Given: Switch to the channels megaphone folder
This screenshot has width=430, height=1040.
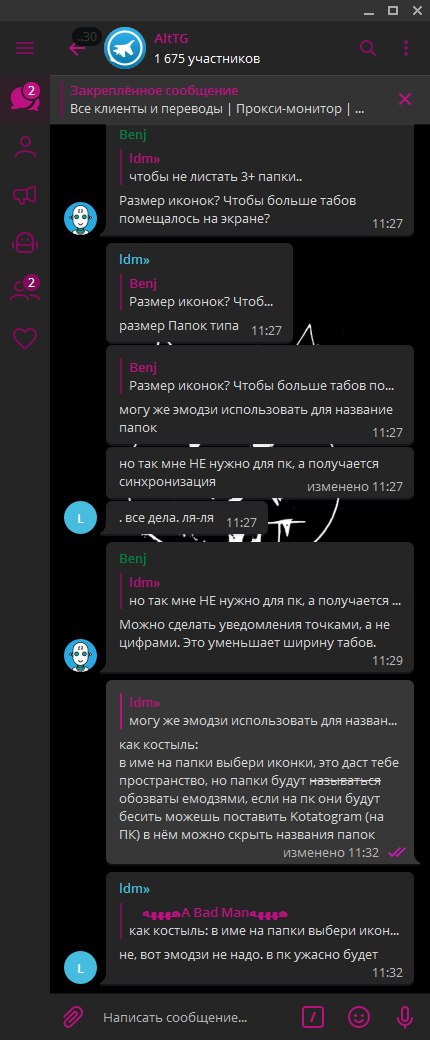Looking at the screenshot, I should [x=25, y=194].
